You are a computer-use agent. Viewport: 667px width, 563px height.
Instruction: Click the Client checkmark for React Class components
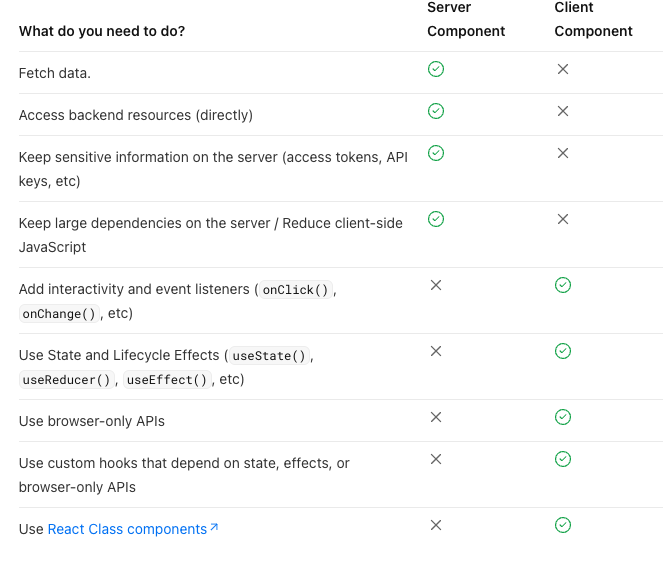click(563, 525)
